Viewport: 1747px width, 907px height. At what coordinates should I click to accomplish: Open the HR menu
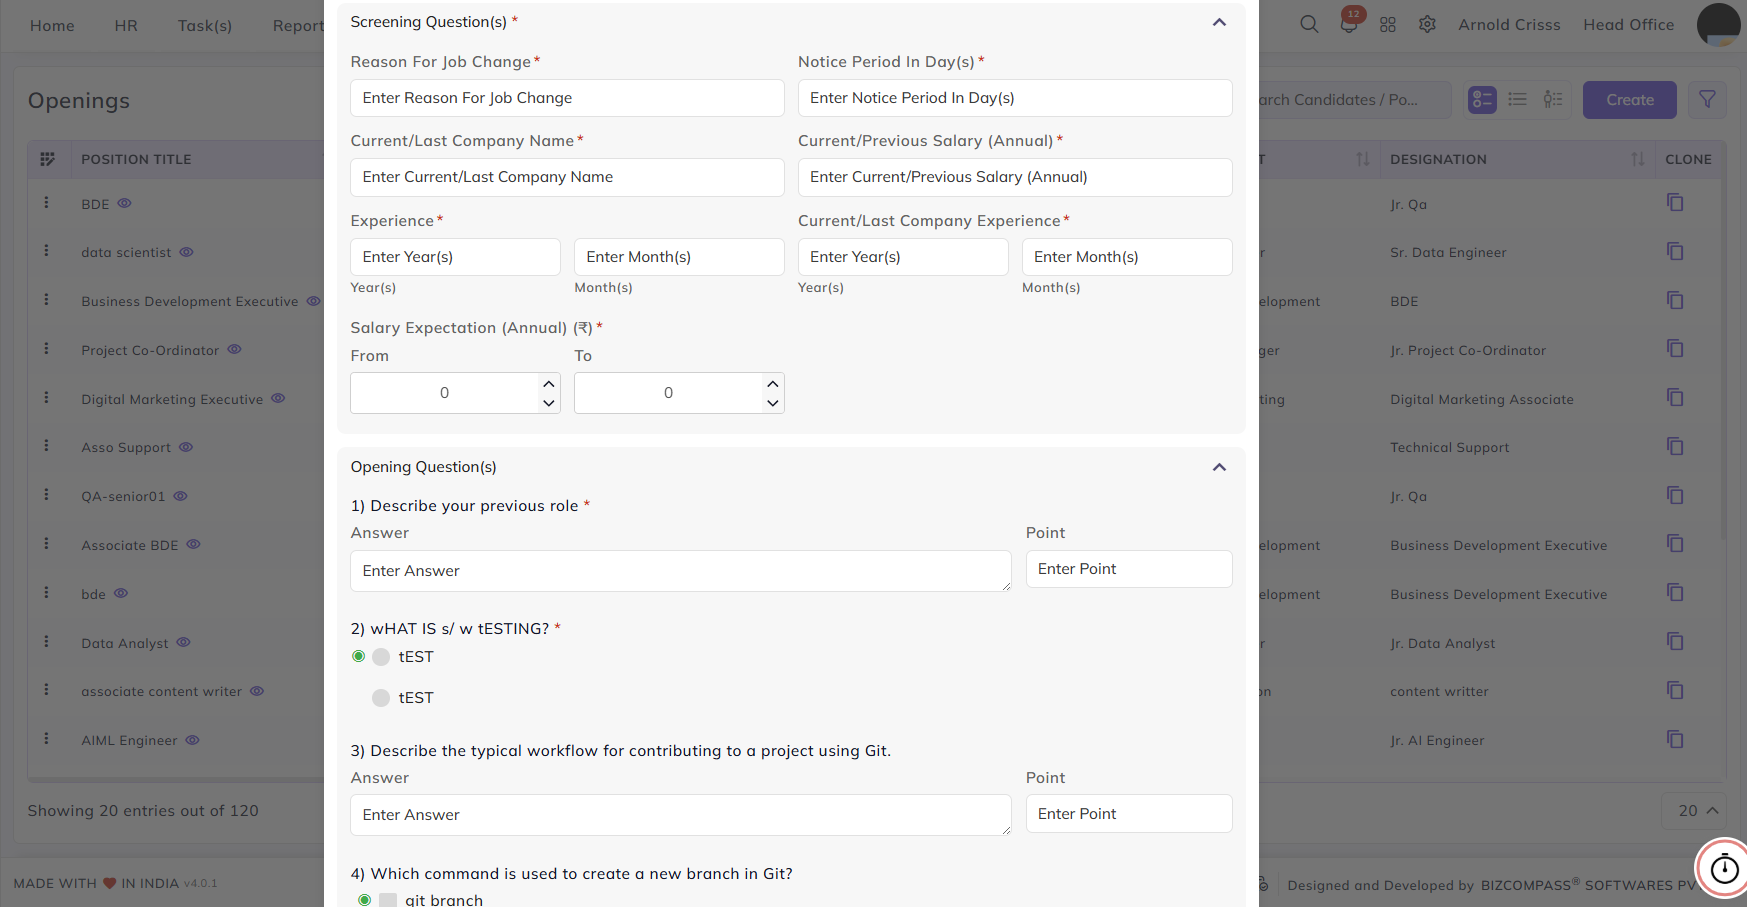126,25
